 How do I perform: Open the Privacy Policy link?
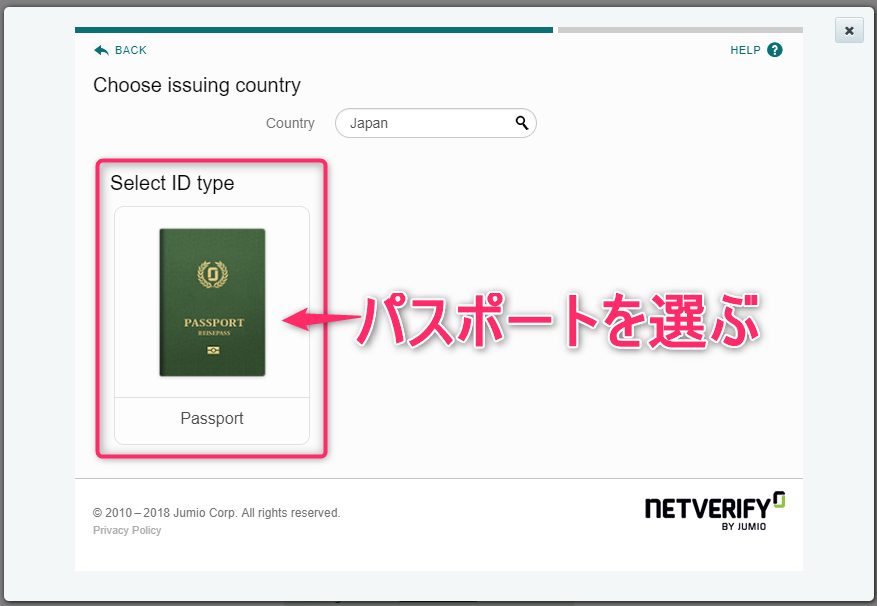point(127,530)
